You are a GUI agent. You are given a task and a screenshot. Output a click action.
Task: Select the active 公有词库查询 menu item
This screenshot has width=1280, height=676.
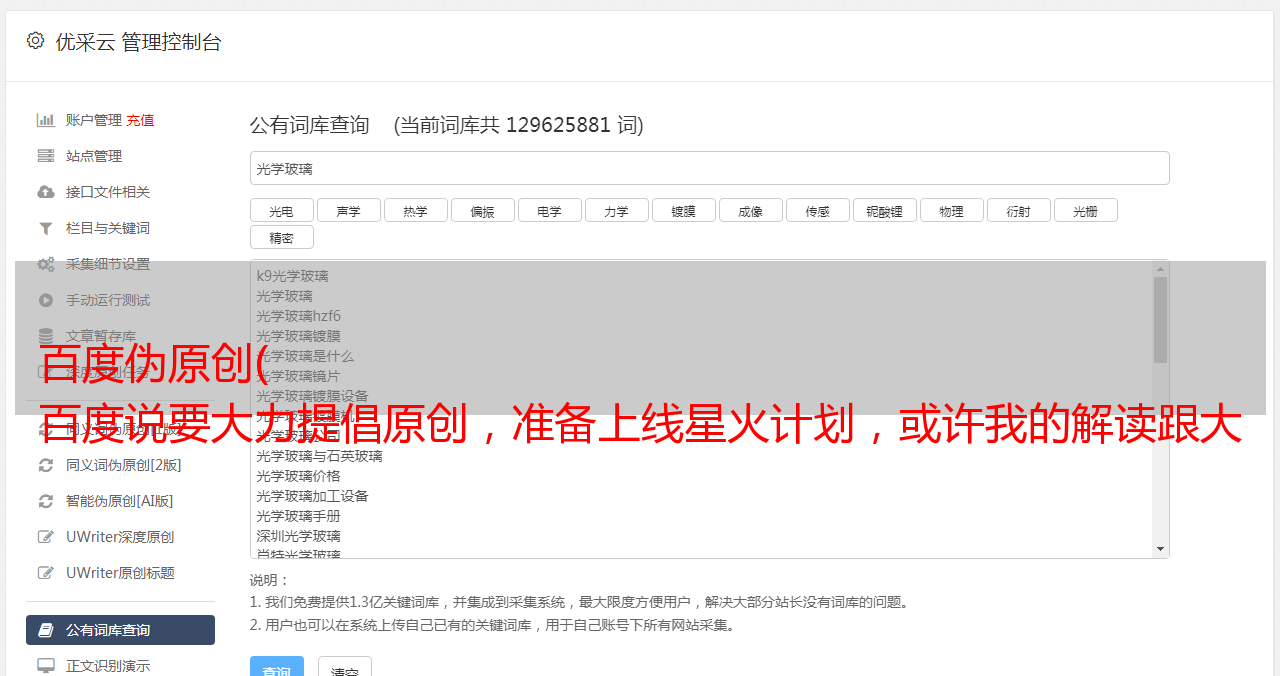pyautogui.click(x=120, y=630)
